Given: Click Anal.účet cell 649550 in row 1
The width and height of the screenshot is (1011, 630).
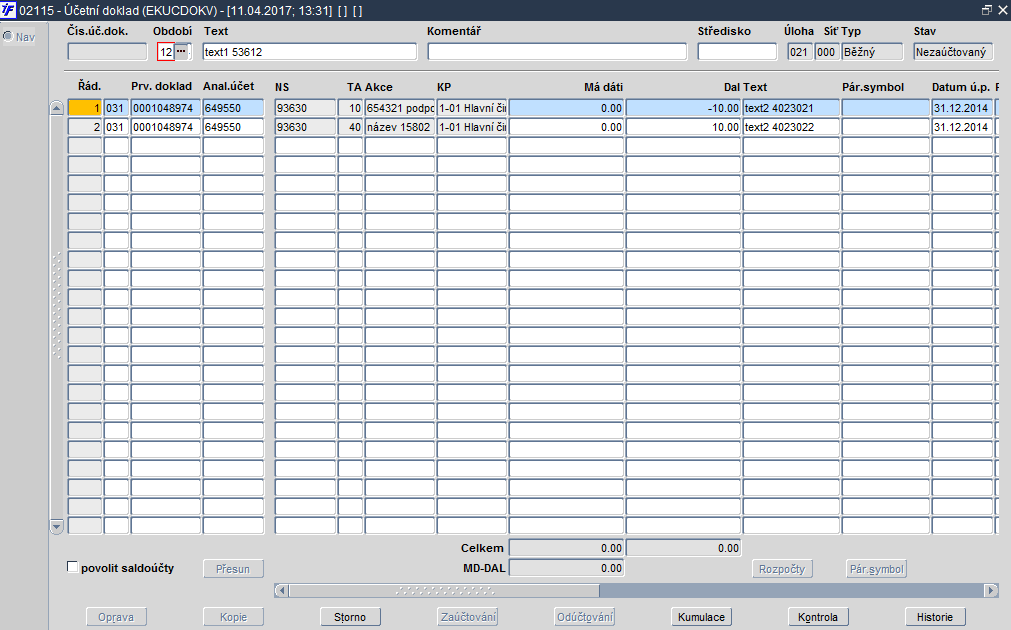Looking at the screenshot, I should (x=233, y=108).
